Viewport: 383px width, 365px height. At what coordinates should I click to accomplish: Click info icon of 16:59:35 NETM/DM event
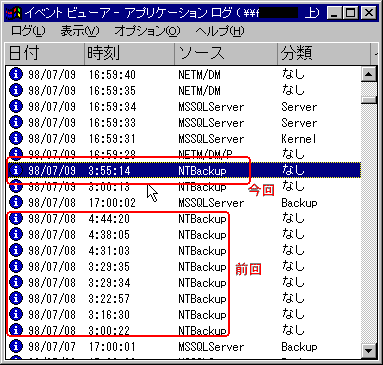click(16, 90)
